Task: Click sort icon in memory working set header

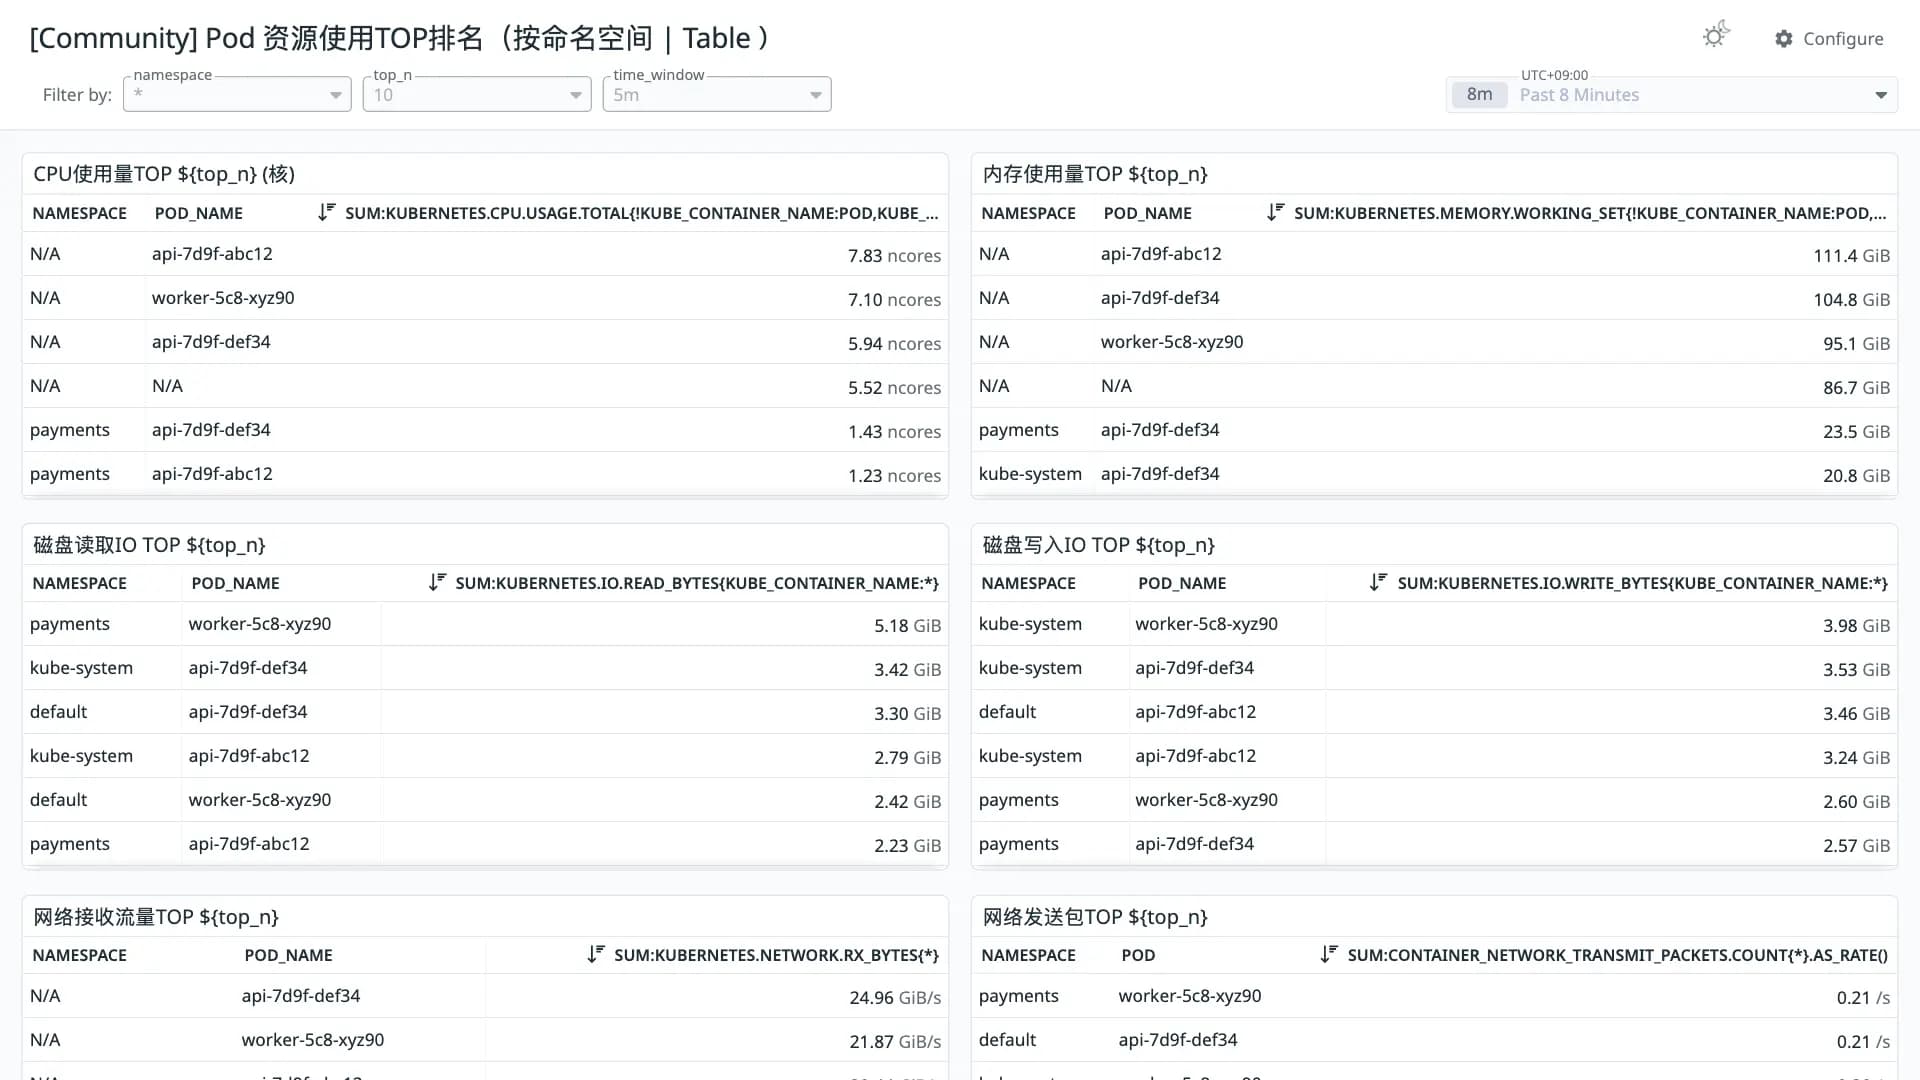Action: click(x=1275, y=213)
